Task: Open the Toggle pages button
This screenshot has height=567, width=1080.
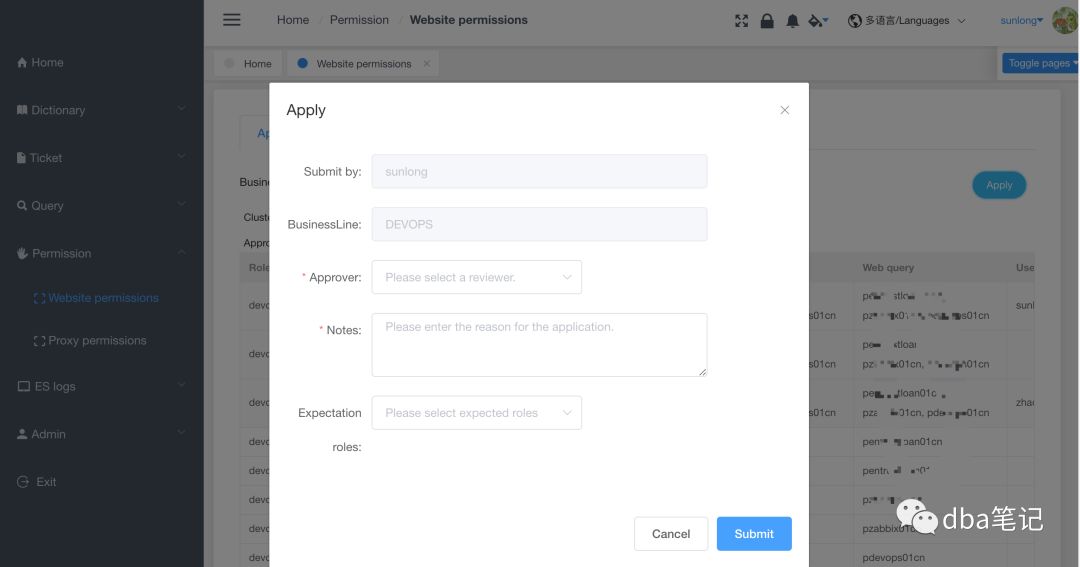Action: tap(1041, 63)
